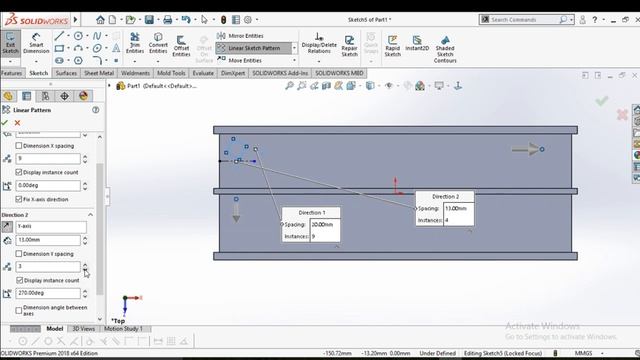This screenshot has width=640, height=360.
Task: Click Linear Sketch Pattern command
Action: tap(254, 48)
